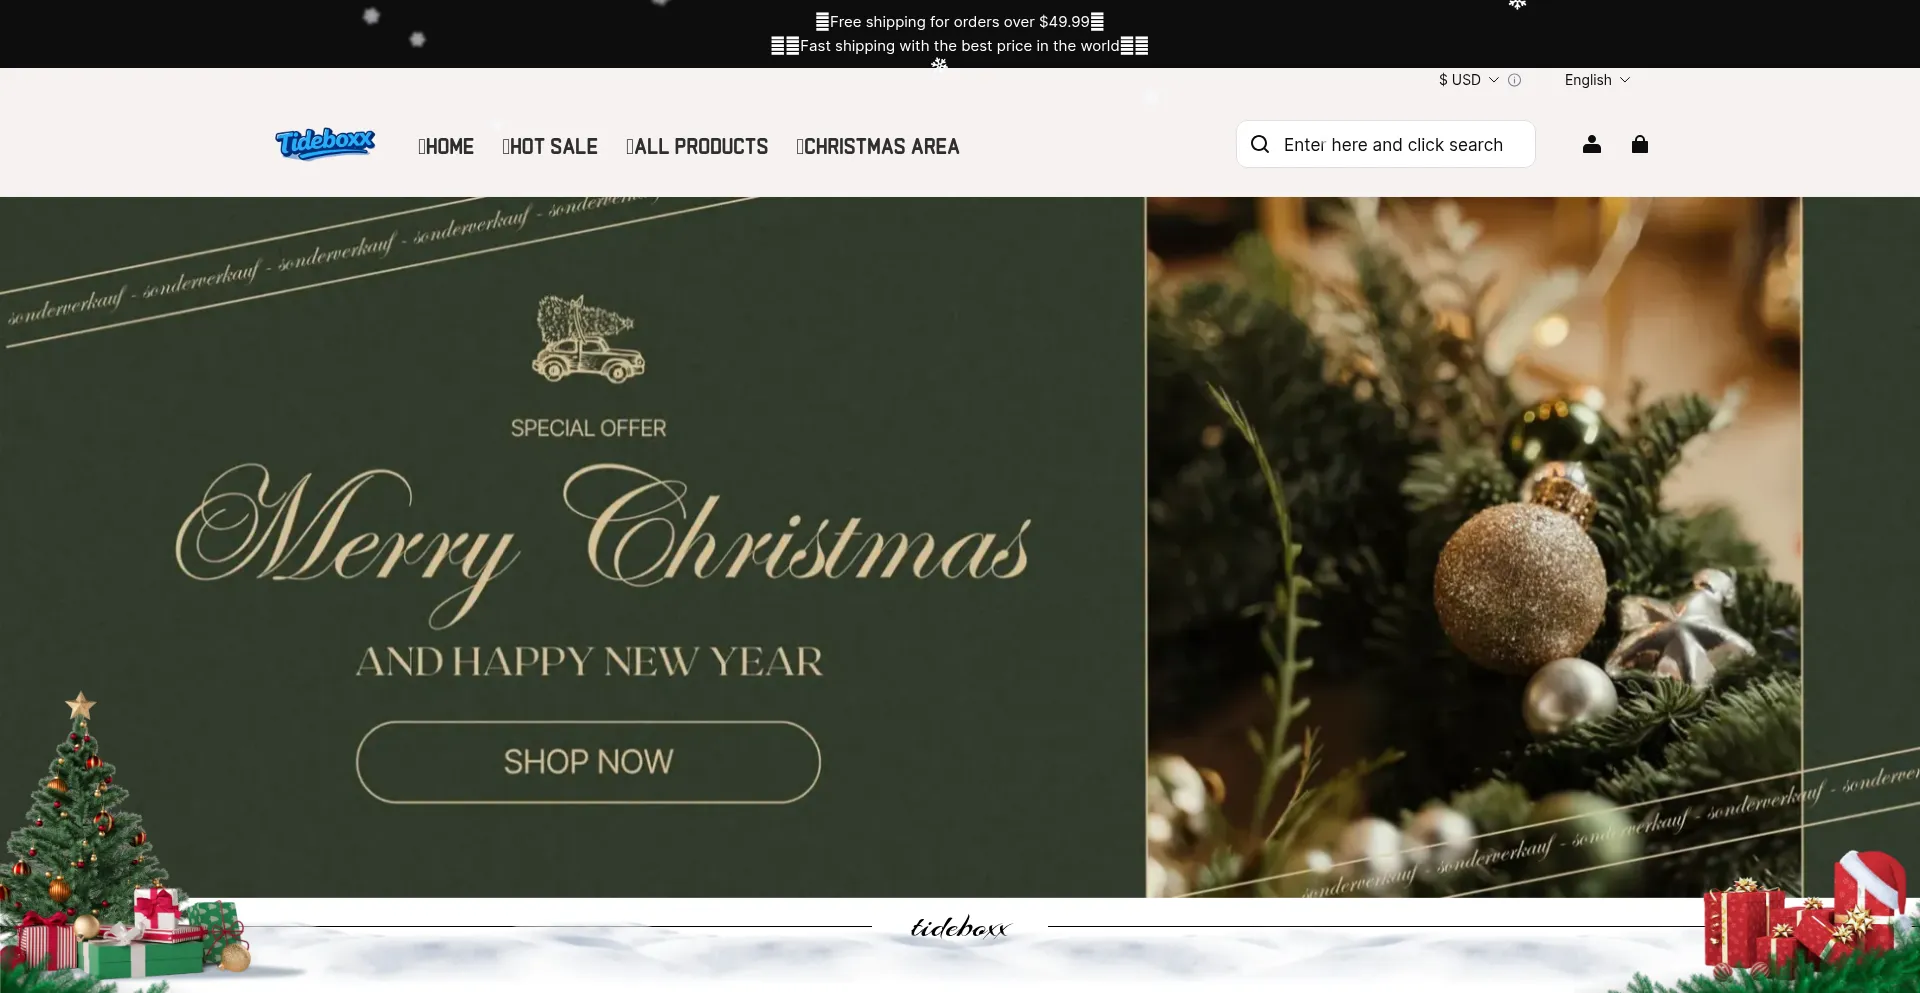Viewport: 1920px width, 993px height.
Task: Click the chevron next to English
Action: pos(1625,80)
